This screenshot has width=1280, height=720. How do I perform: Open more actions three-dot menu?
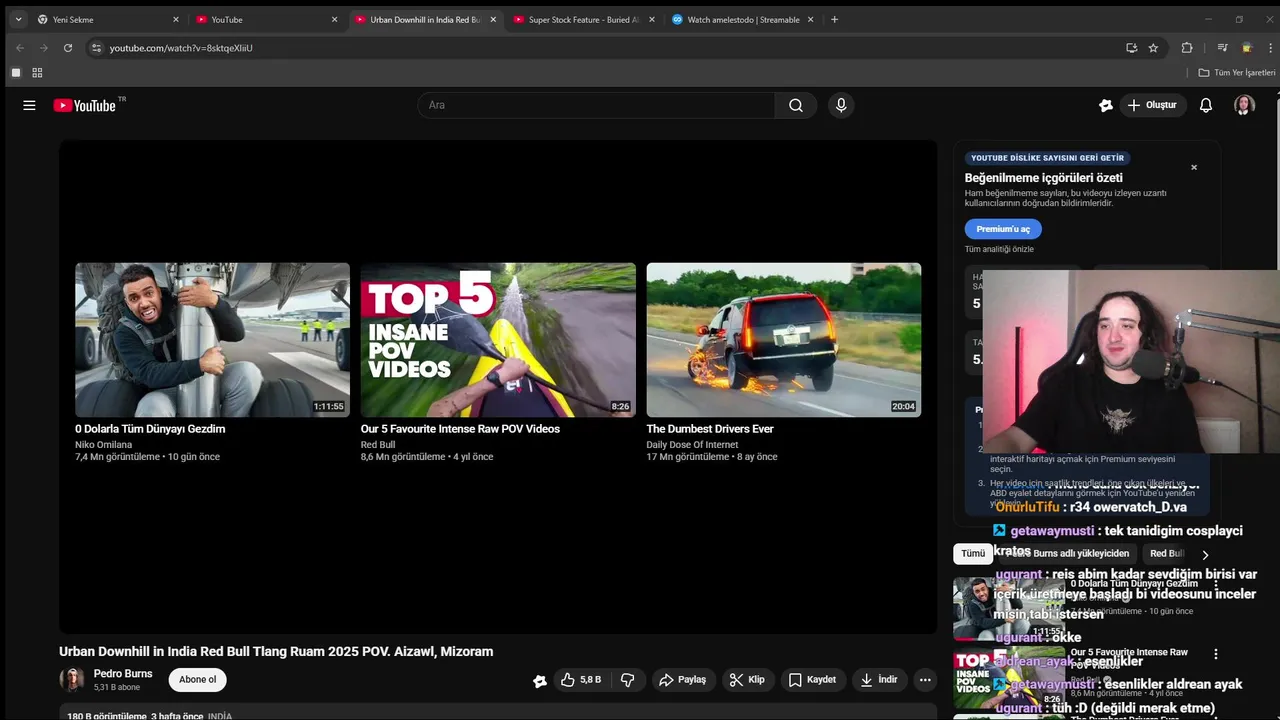[x=925, y=680]
